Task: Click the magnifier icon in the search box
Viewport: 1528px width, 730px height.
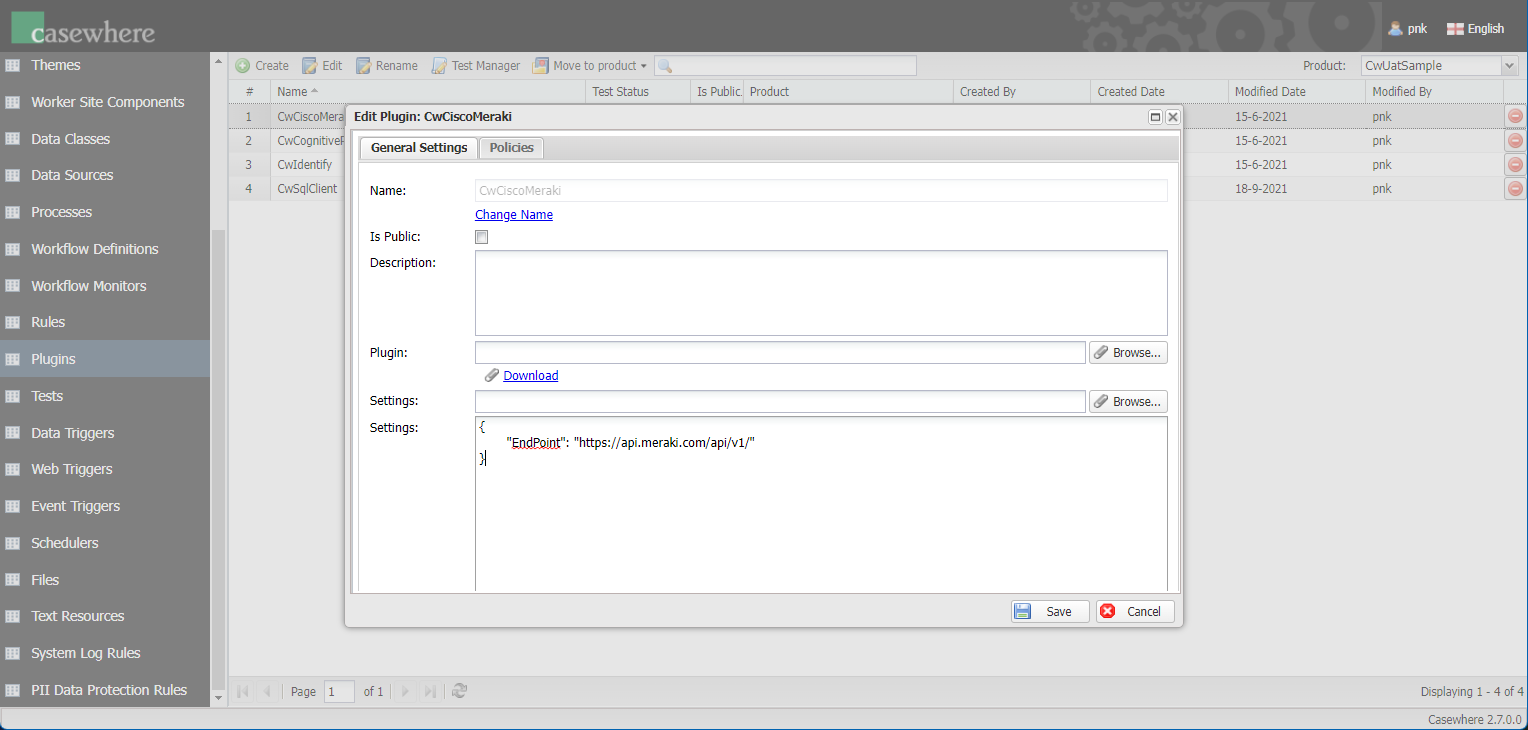Action: 663,65
